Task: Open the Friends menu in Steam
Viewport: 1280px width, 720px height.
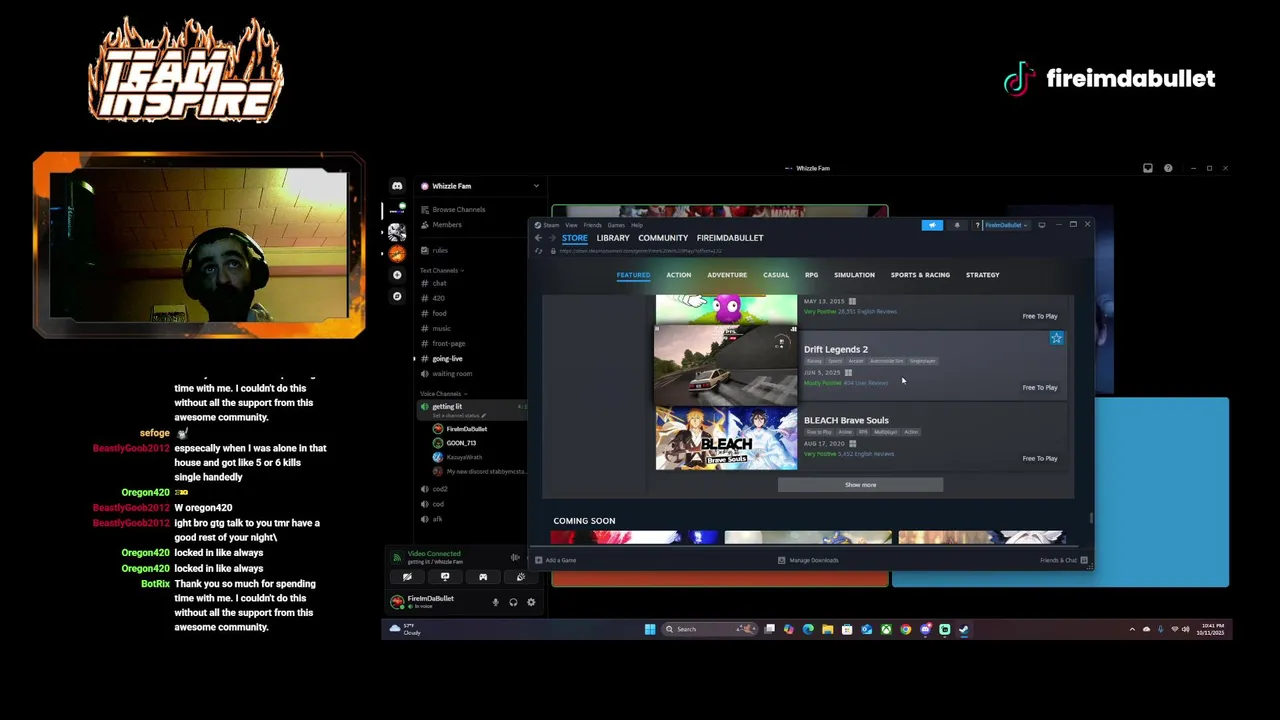Action: click(592, 225)
